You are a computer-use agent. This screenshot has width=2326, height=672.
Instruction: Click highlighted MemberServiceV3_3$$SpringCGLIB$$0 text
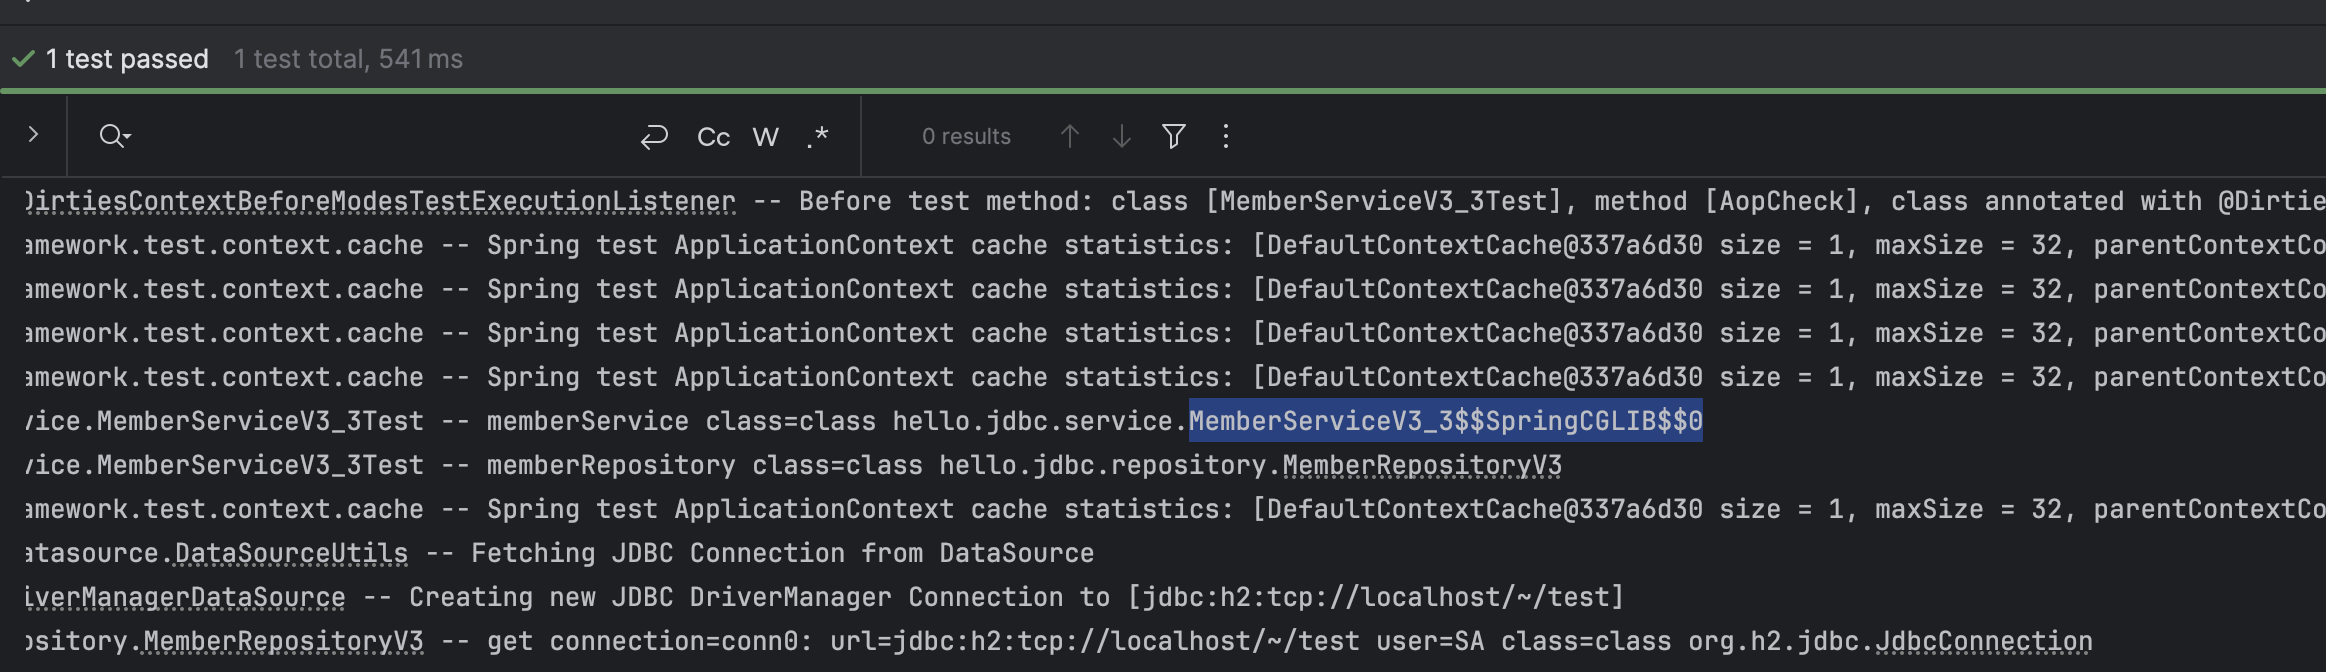tap(1445, 421)
